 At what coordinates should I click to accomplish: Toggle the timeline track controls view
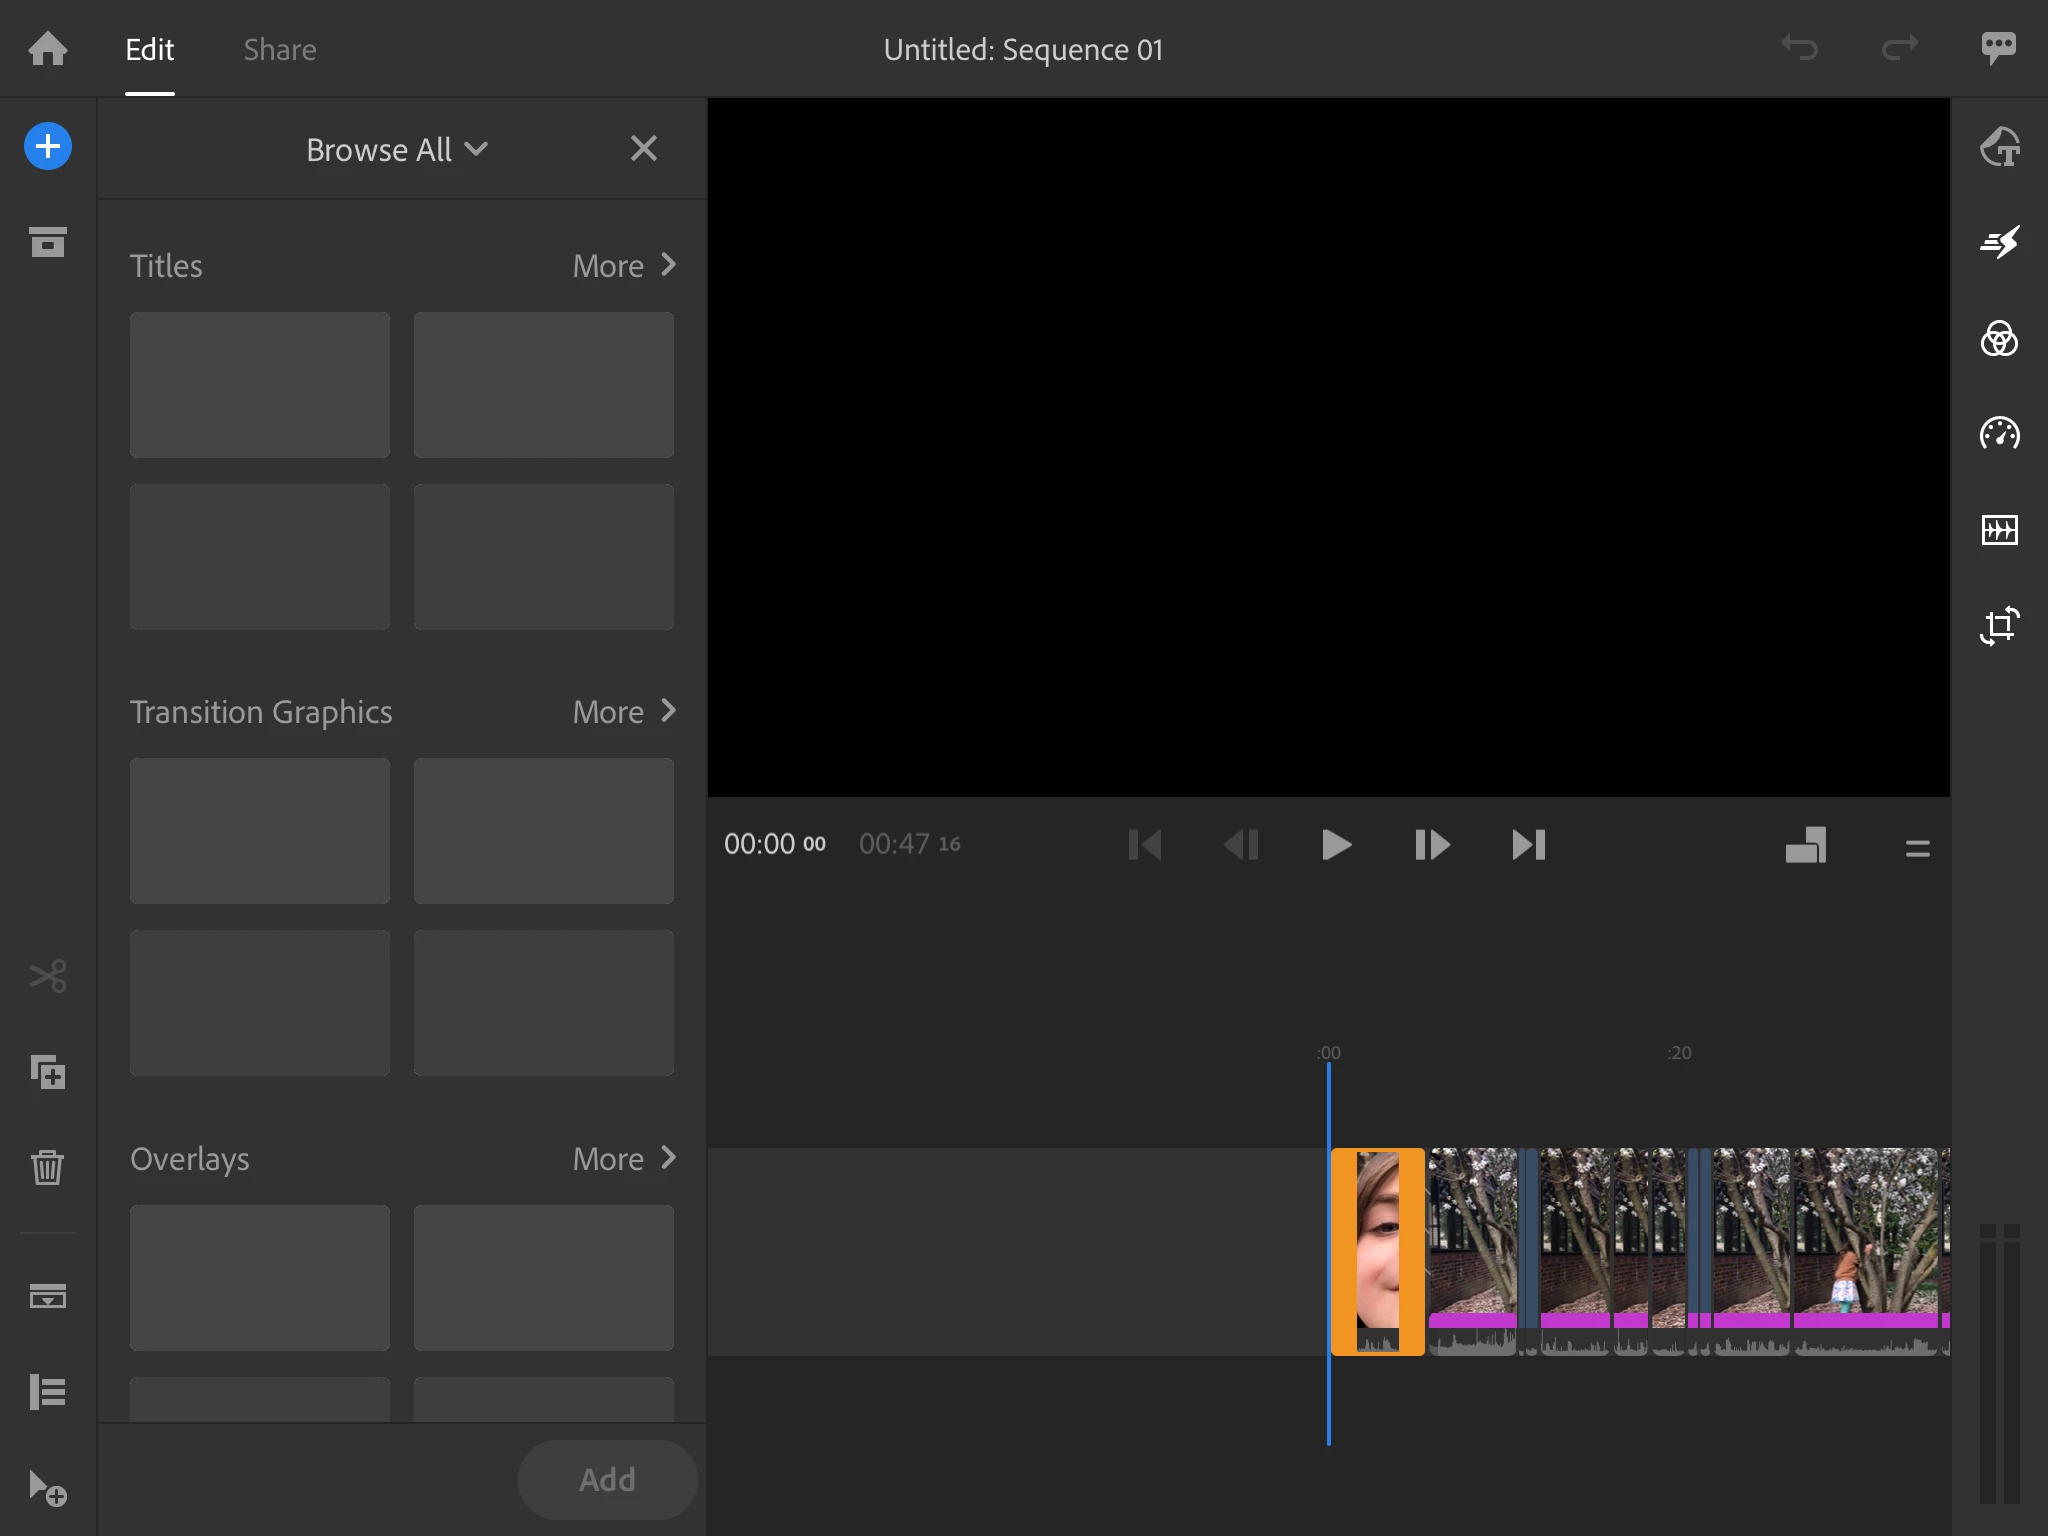[47, 1391]
